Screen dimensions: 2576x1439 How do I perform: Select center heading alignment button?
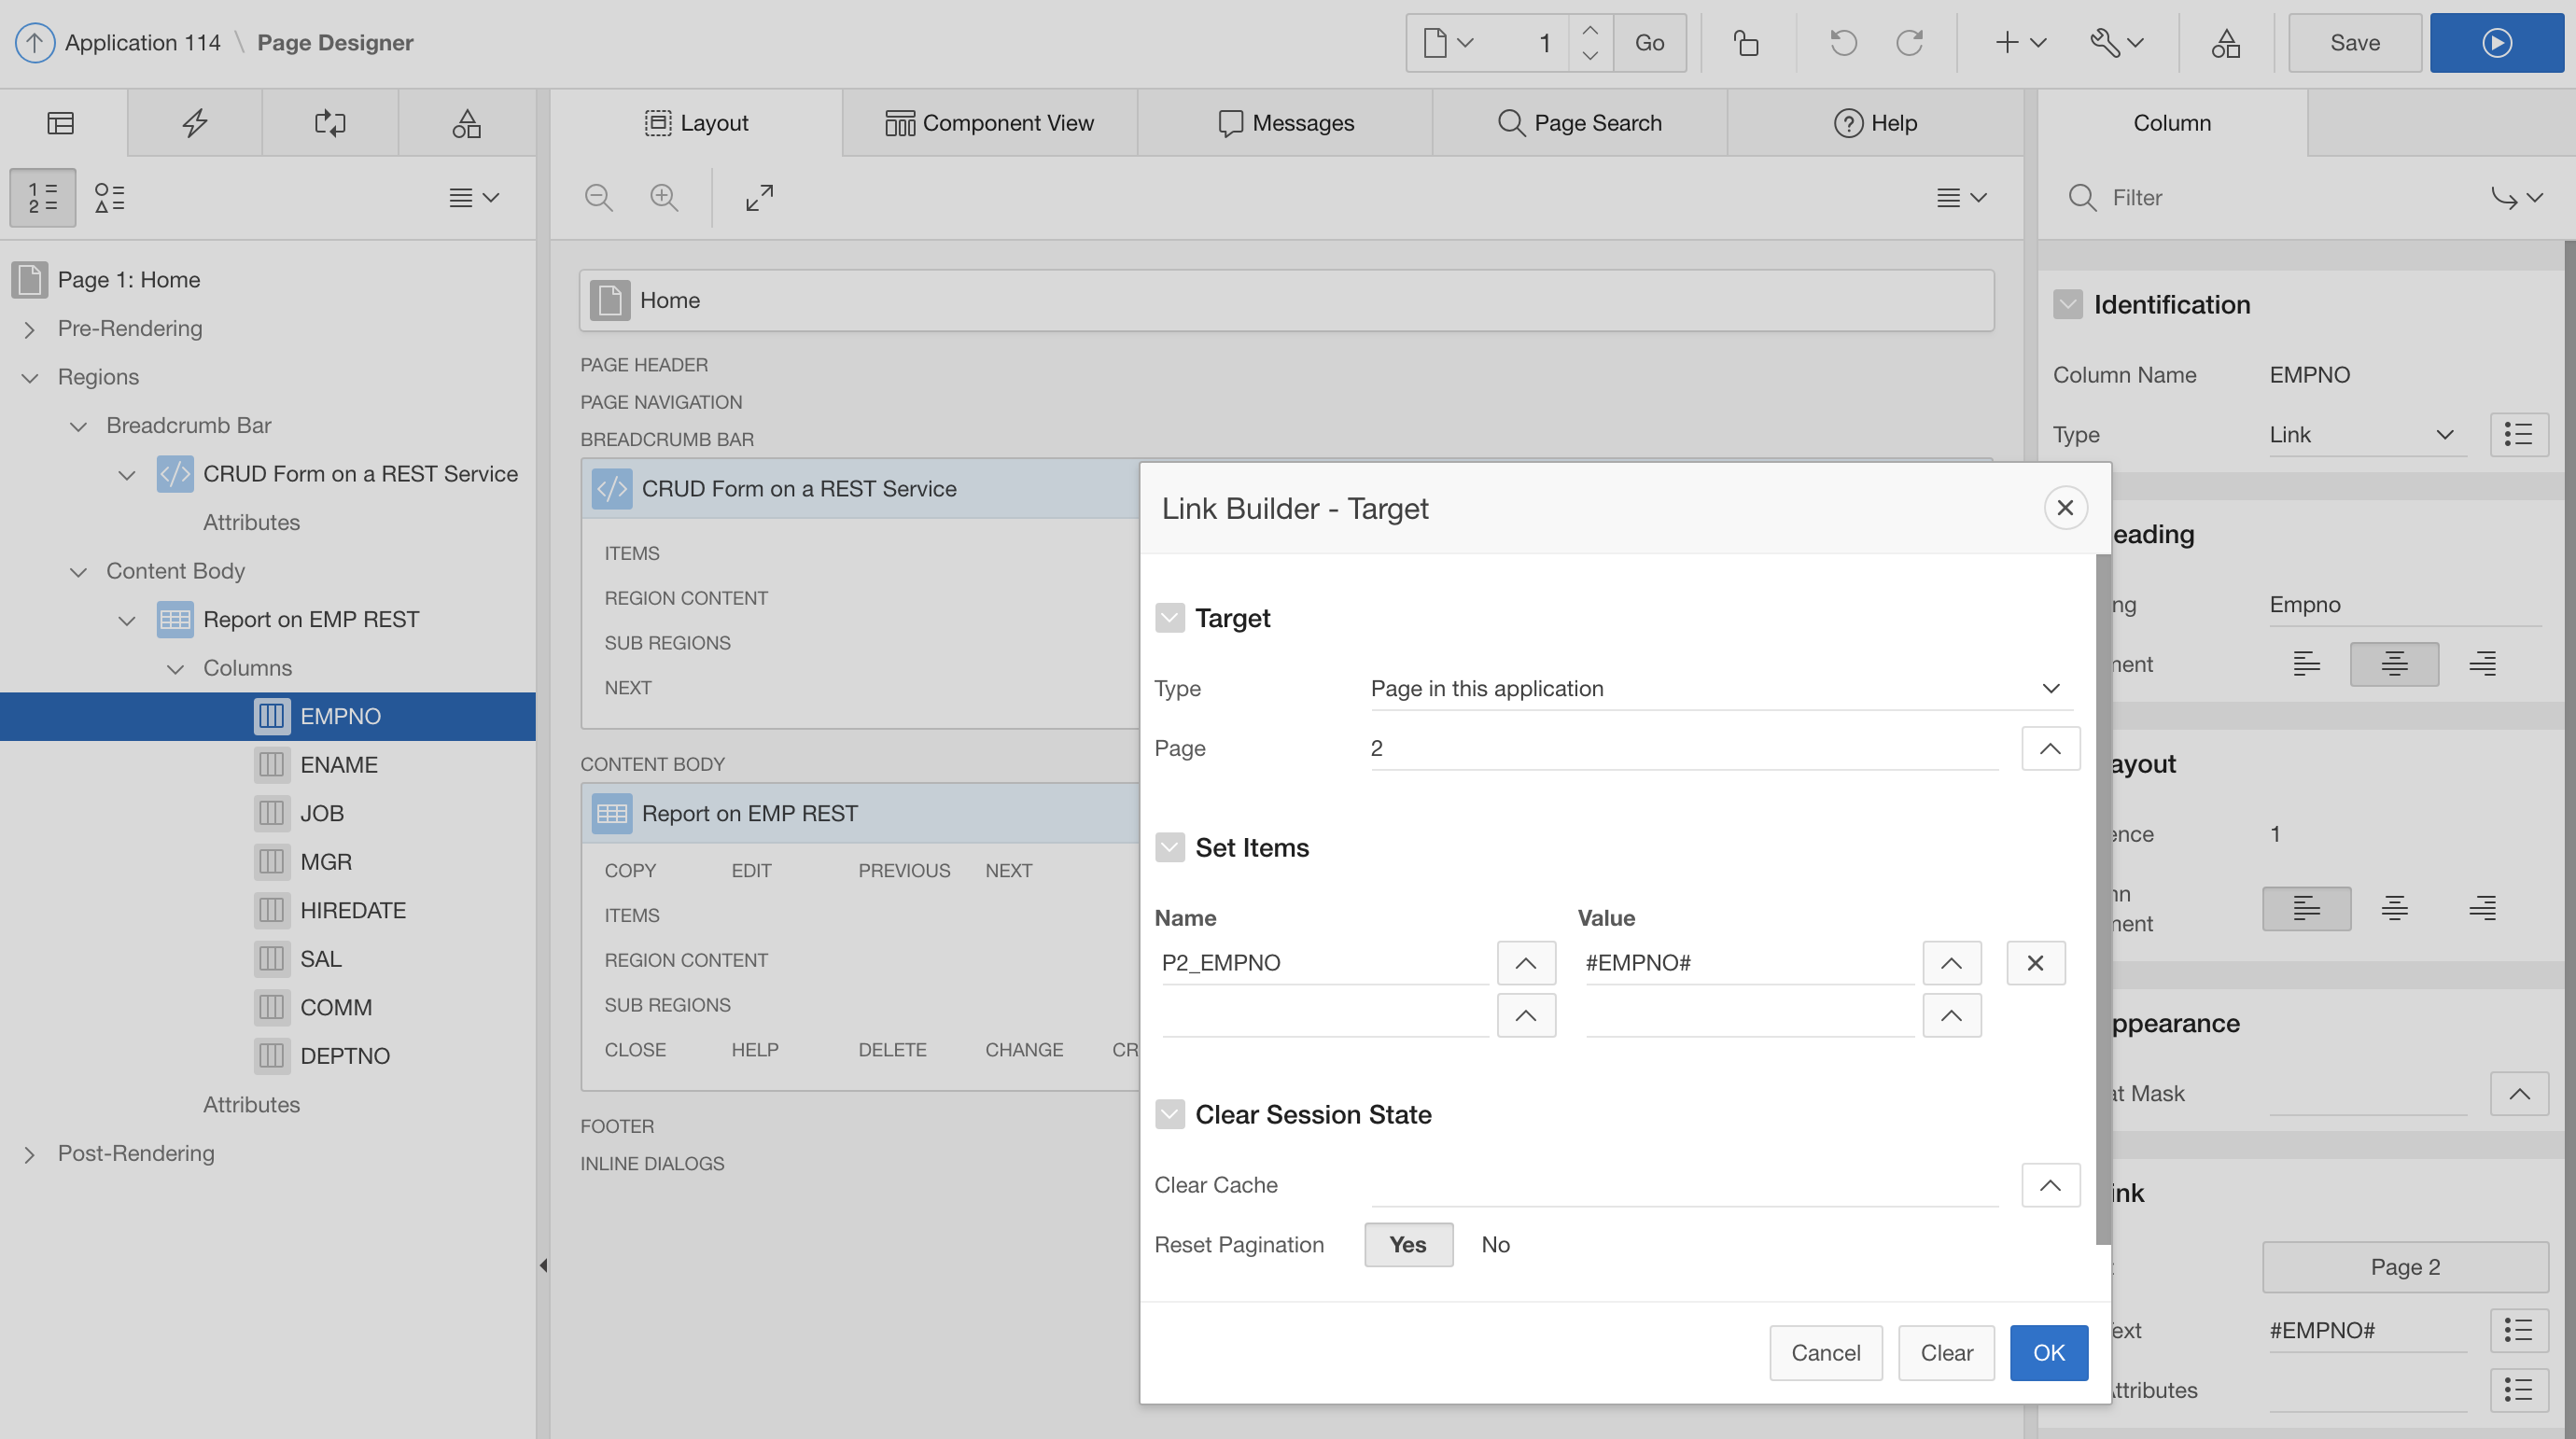[2394, 664]
